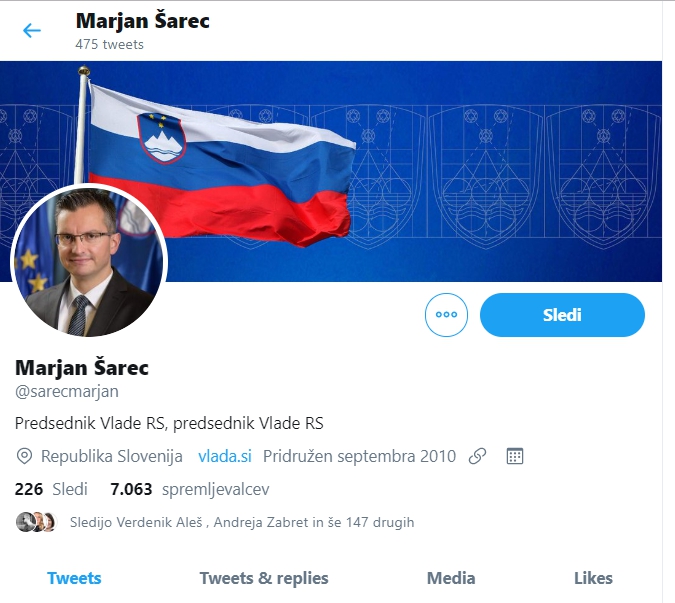Open the Tweets & replies tab

pyautogui.click(x=264, y=578)
